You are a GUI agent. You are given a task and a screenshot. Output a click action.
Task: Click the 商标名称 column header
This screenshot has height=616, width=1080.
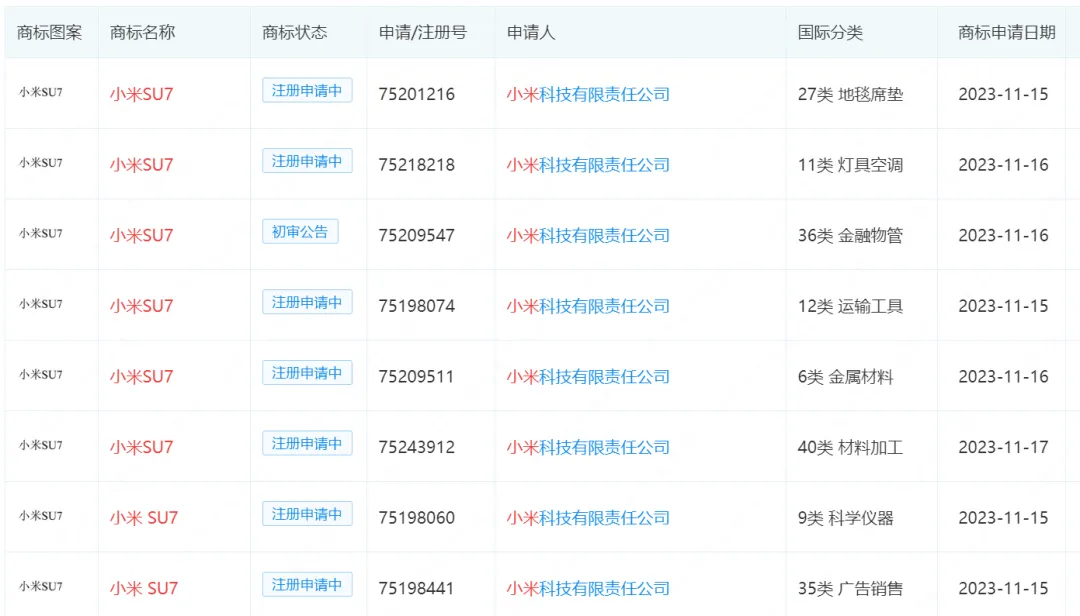click(x=143, y=32)
